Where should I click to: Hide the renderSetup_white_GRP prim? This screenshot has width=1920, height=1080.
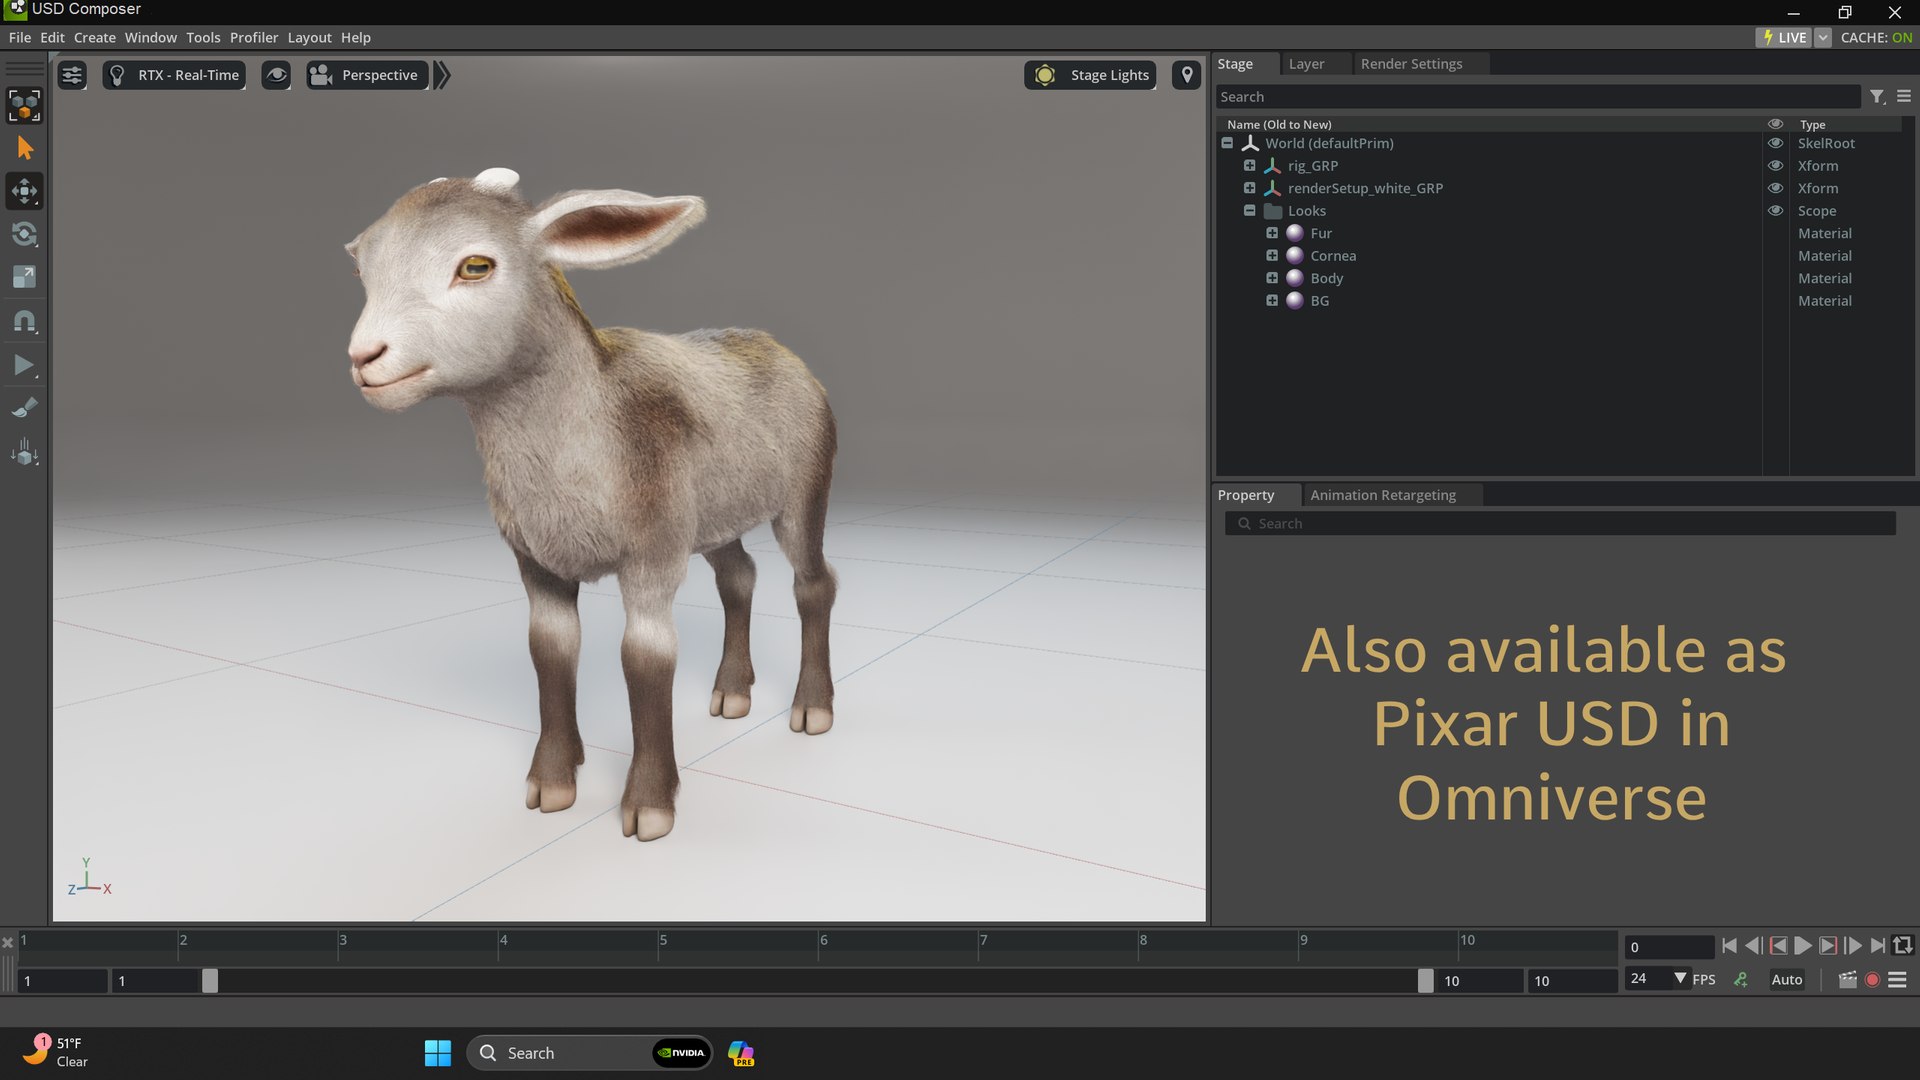click(1775, 188)
